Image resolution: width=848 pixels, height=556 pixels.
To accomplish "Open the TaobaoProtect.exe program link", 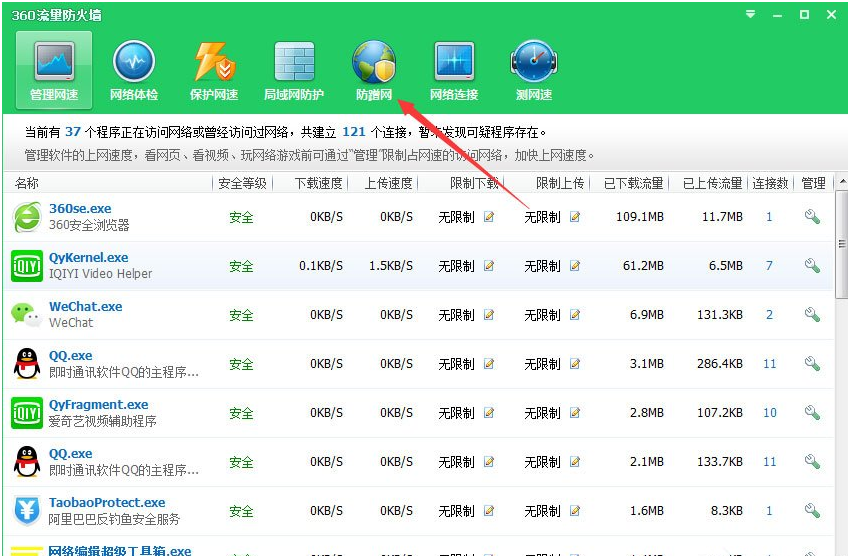I will 107,502.
